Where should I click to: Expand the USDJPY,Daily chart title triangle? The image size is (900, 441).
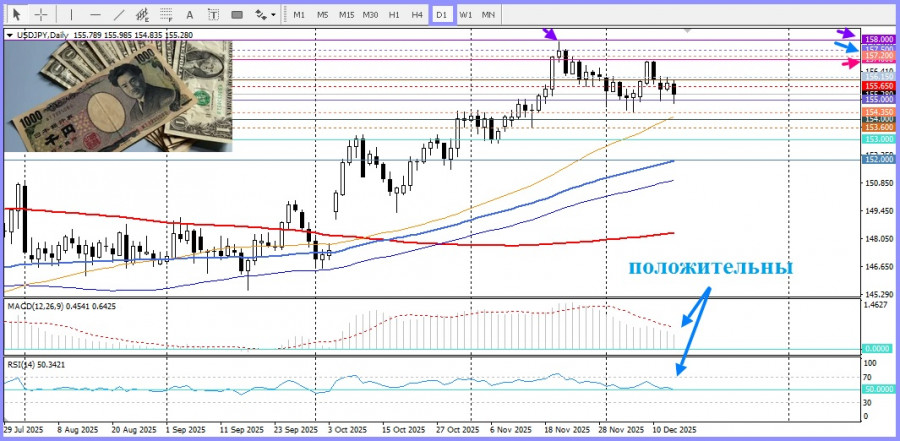pos(10,35)
